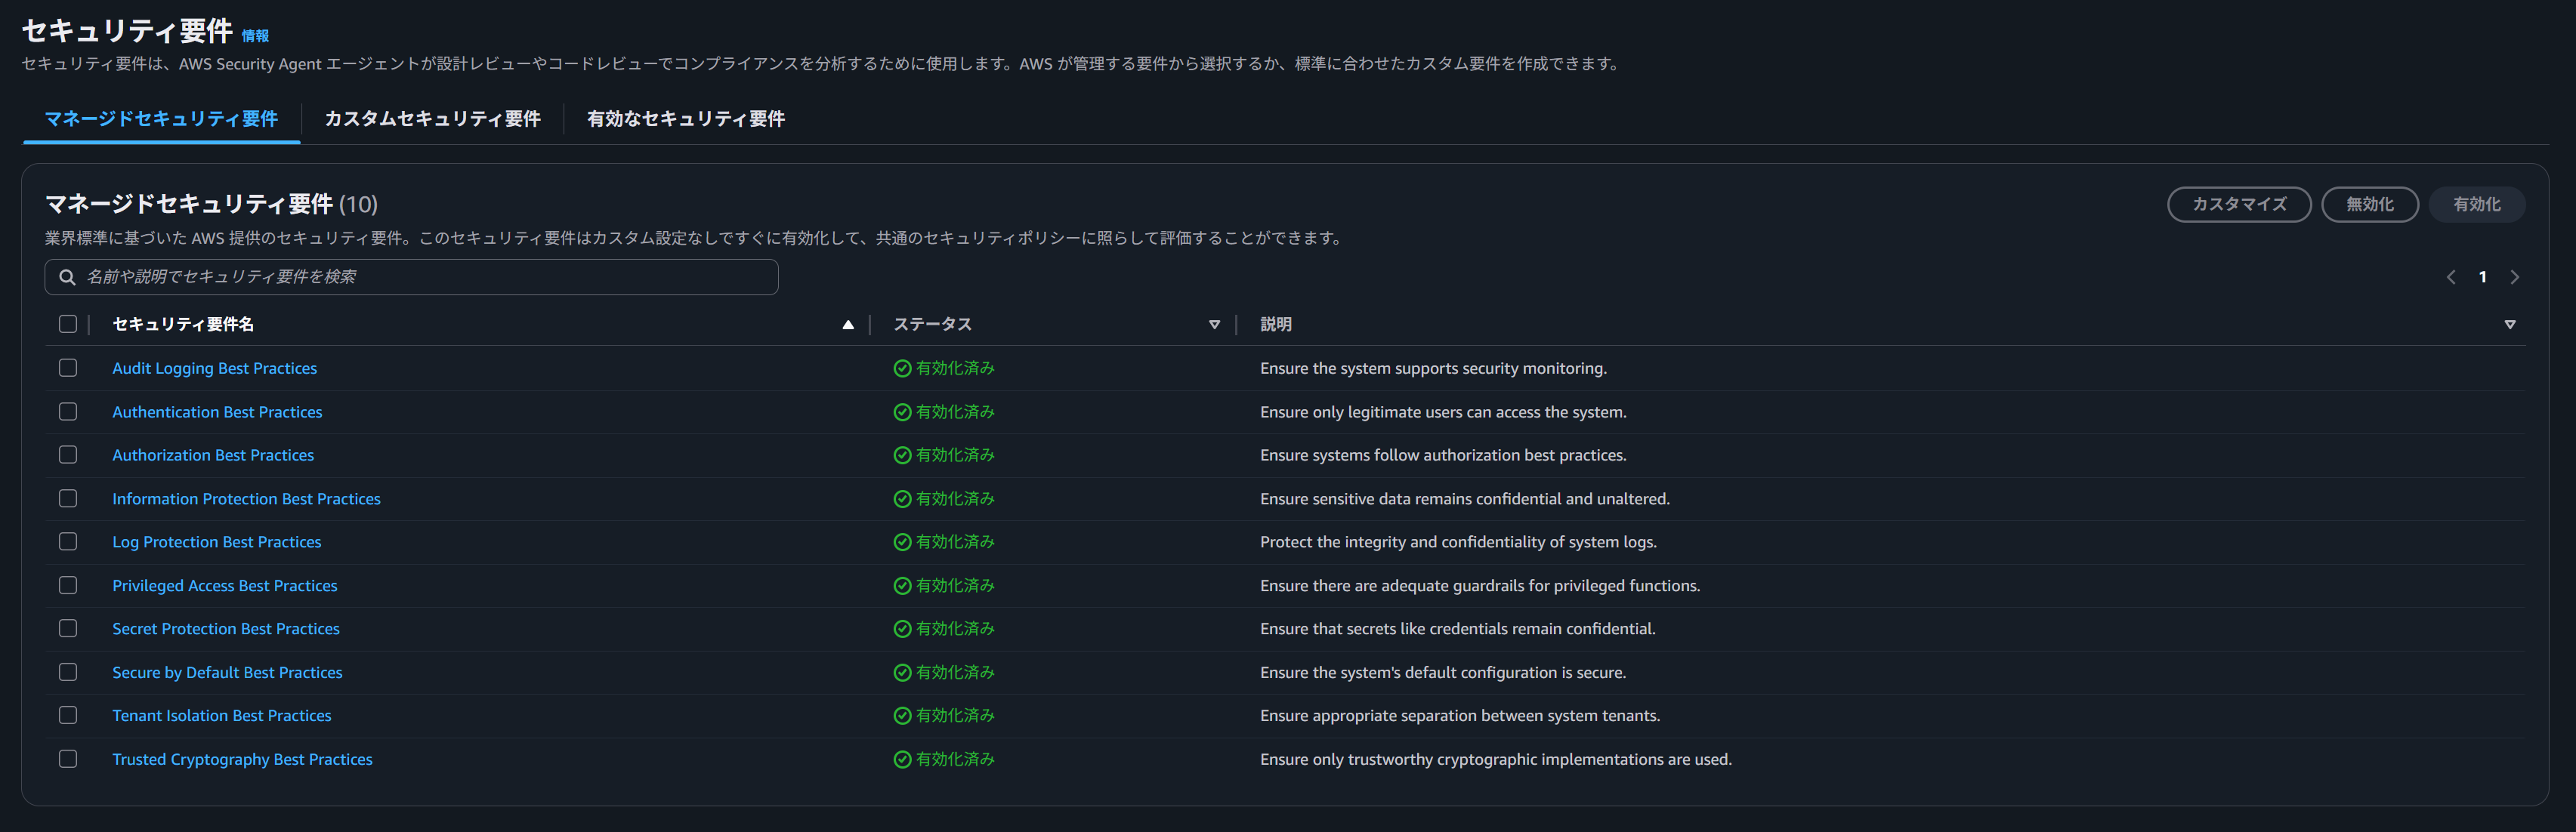Click the search magnifier icon

coord(67,277)
